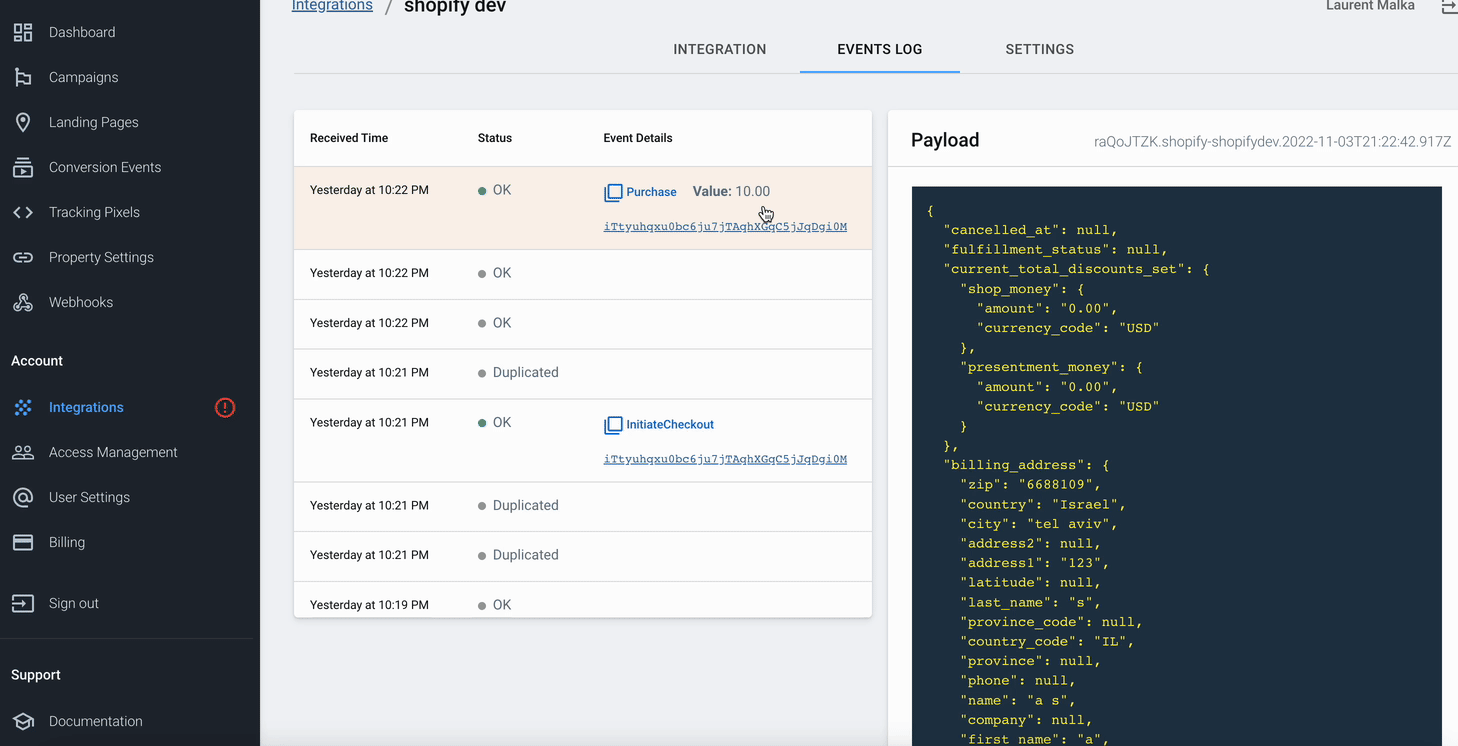Click the Landing Pages pin icon
This screenshot has height=746, width=1458.
pos(23,122)
